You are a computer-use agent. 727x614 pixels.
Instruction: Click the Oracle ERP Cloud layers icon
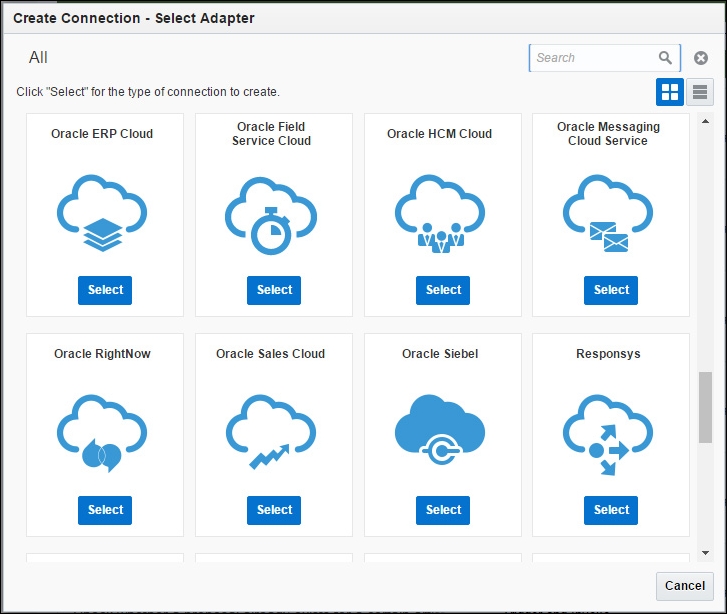(102, 213)
